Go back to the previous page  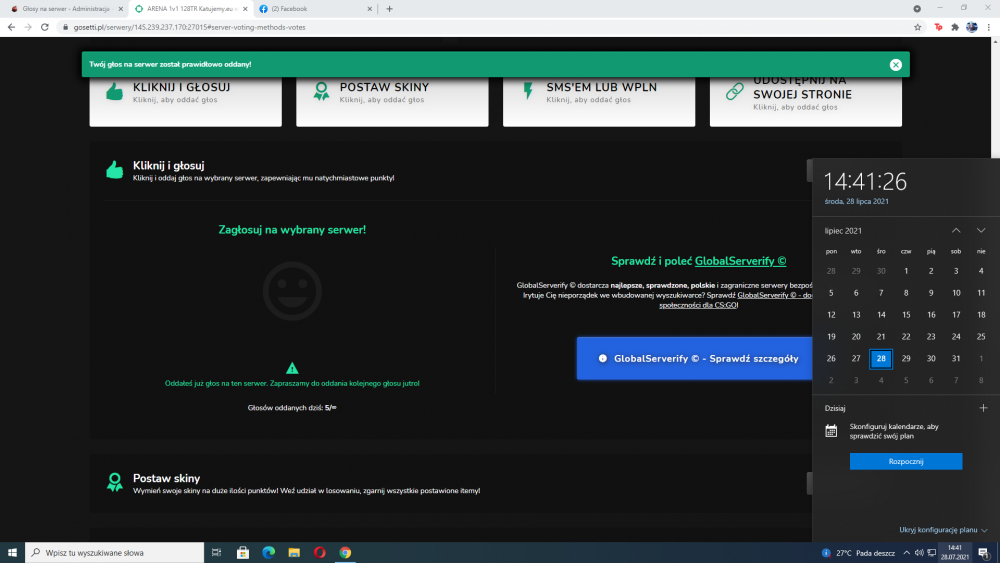tap(11, 27)
